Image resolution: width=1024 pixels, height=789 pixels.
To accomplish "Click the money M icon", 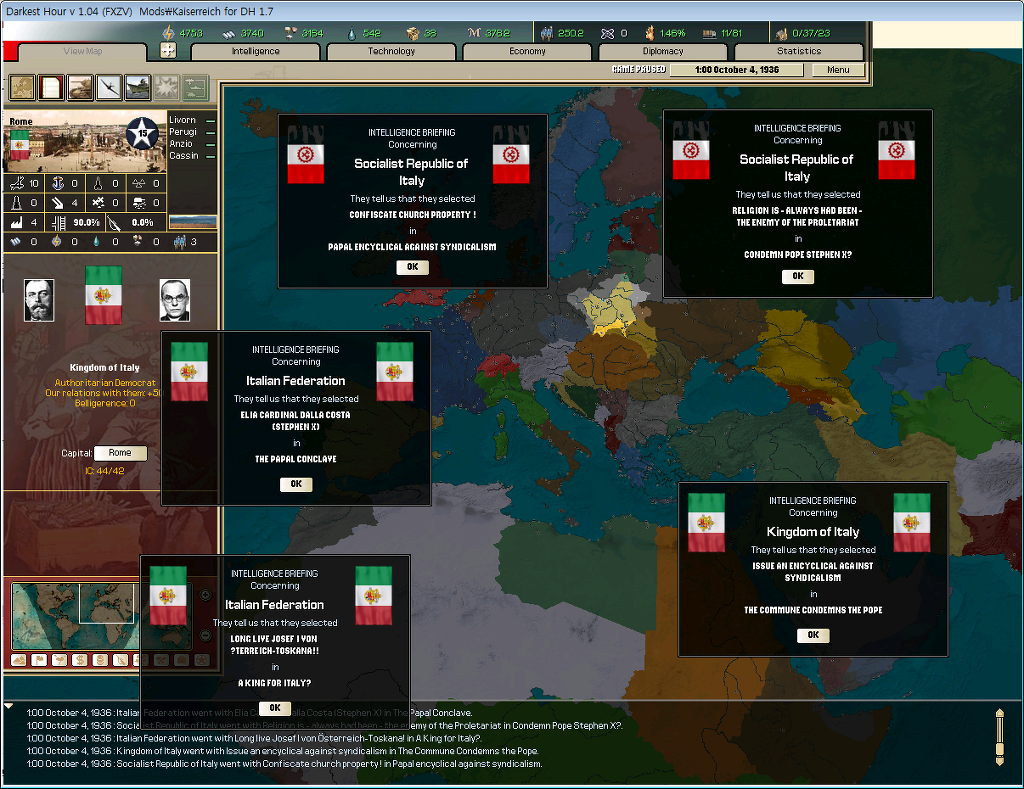I will pyautogui.click(x=474, y=33).
